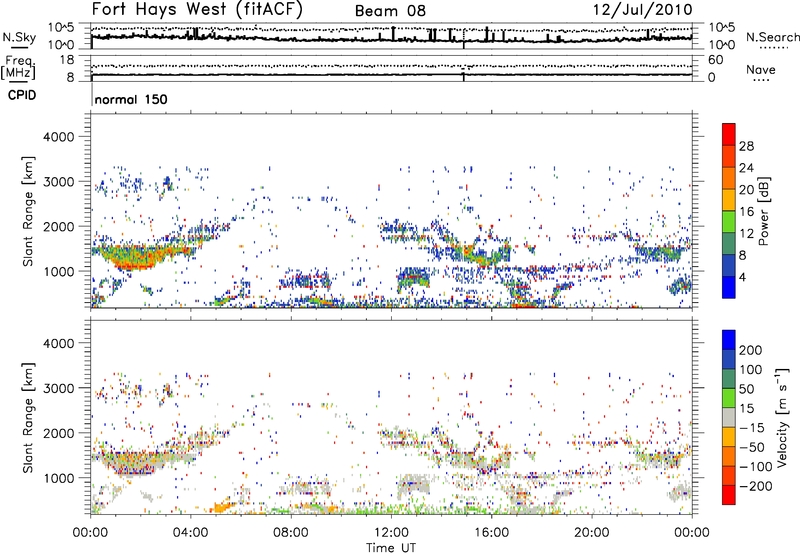This screenshot has width=800, height=554.
Task: Click the 'N.Search' legend label
Action: coord(772,37)
